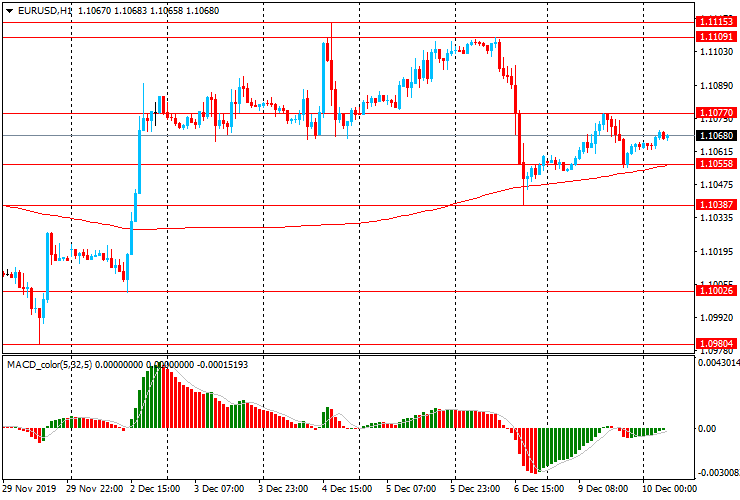The width and height of the screenshot is (740, 500).
Task: Select the 1.10387 price level label
Action: tap(716, 205)
